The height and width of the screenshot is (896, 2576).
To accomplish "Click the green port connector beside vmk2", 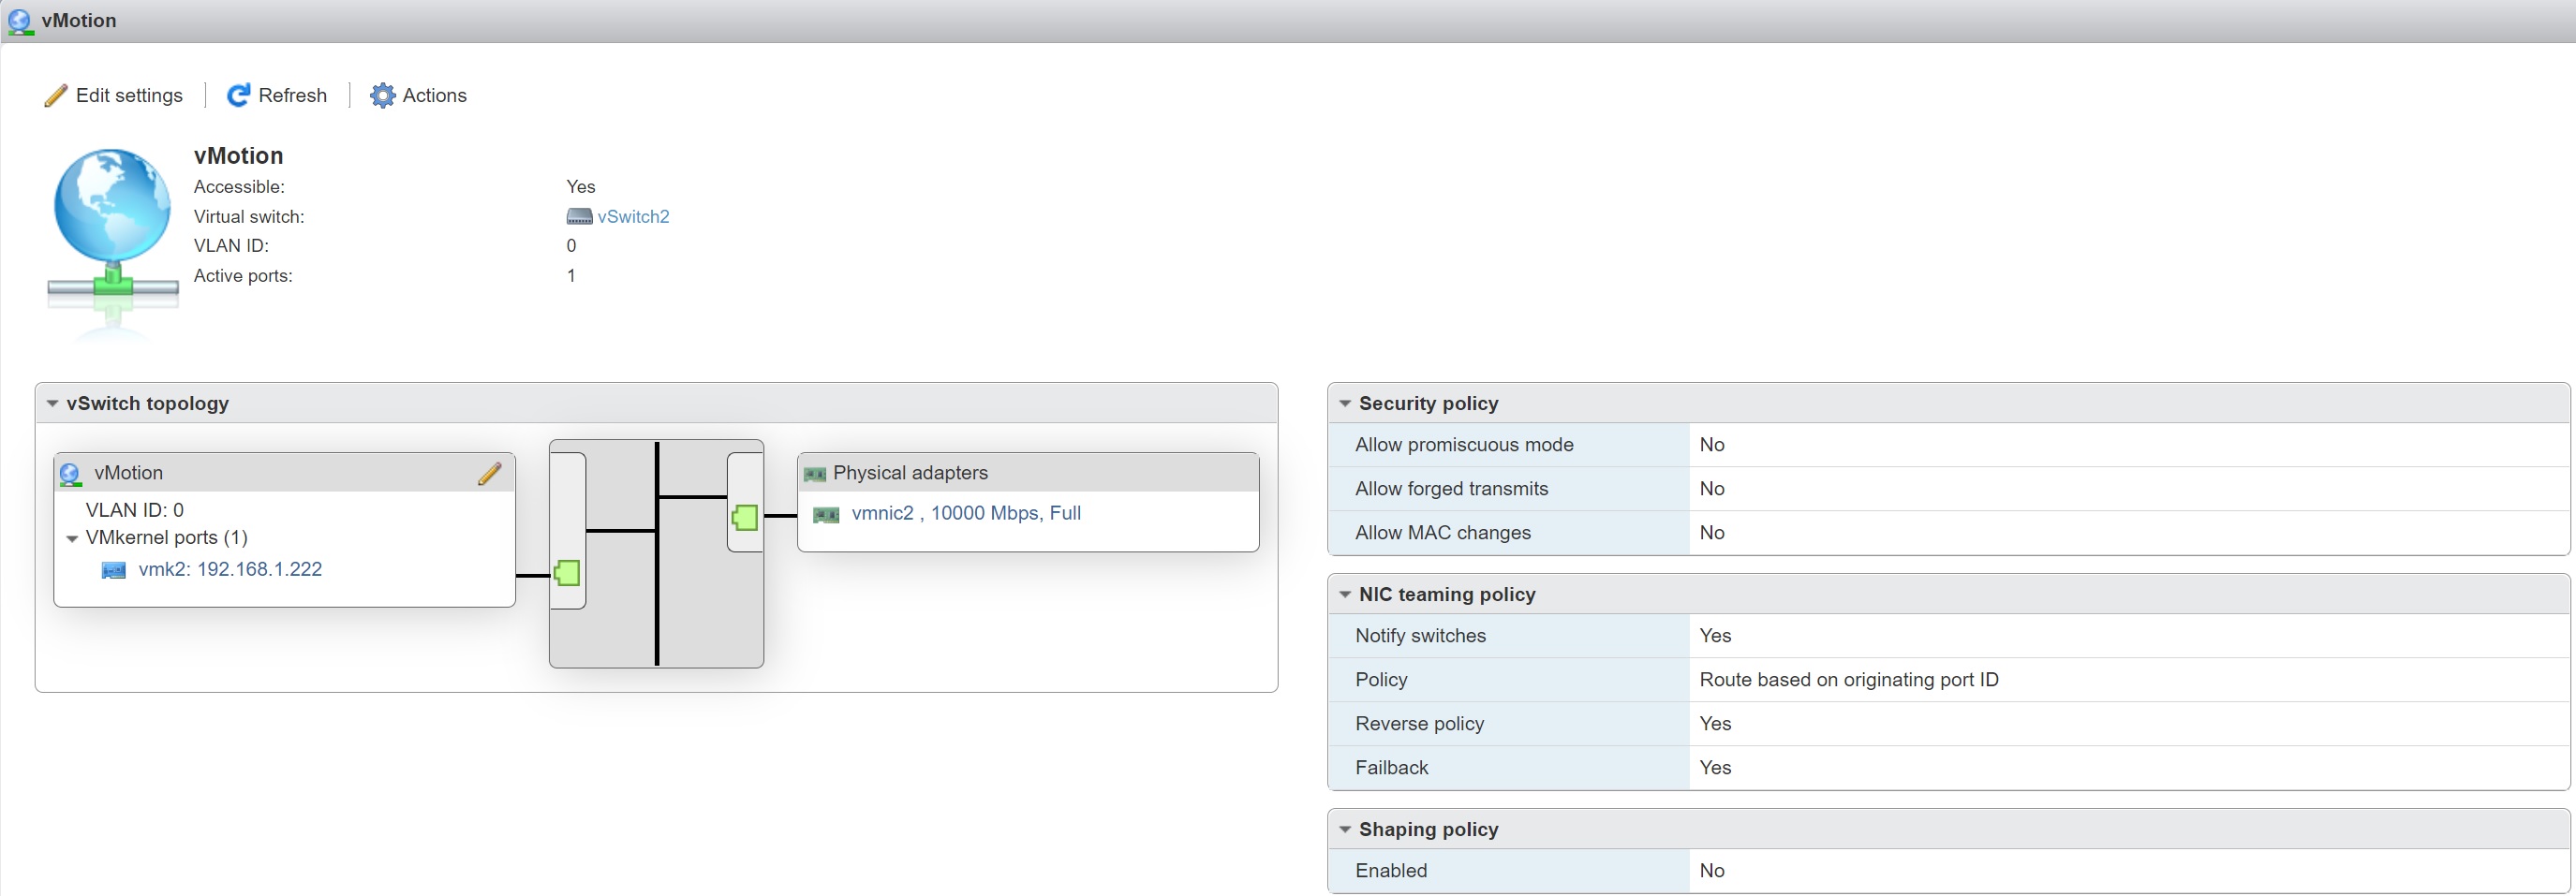I will click(567, 573).
